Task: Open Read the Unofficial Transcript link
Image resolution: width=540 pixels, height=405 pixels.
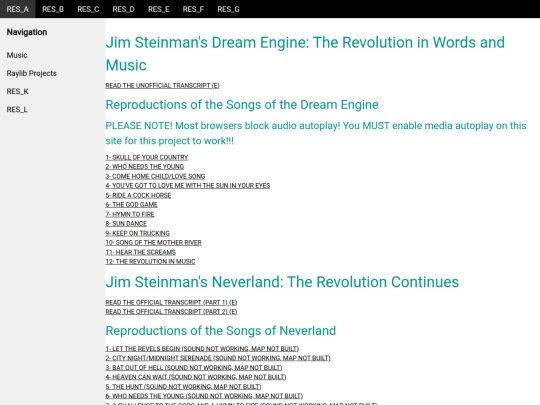Action: pyautogui.click(x=163, y=85)
